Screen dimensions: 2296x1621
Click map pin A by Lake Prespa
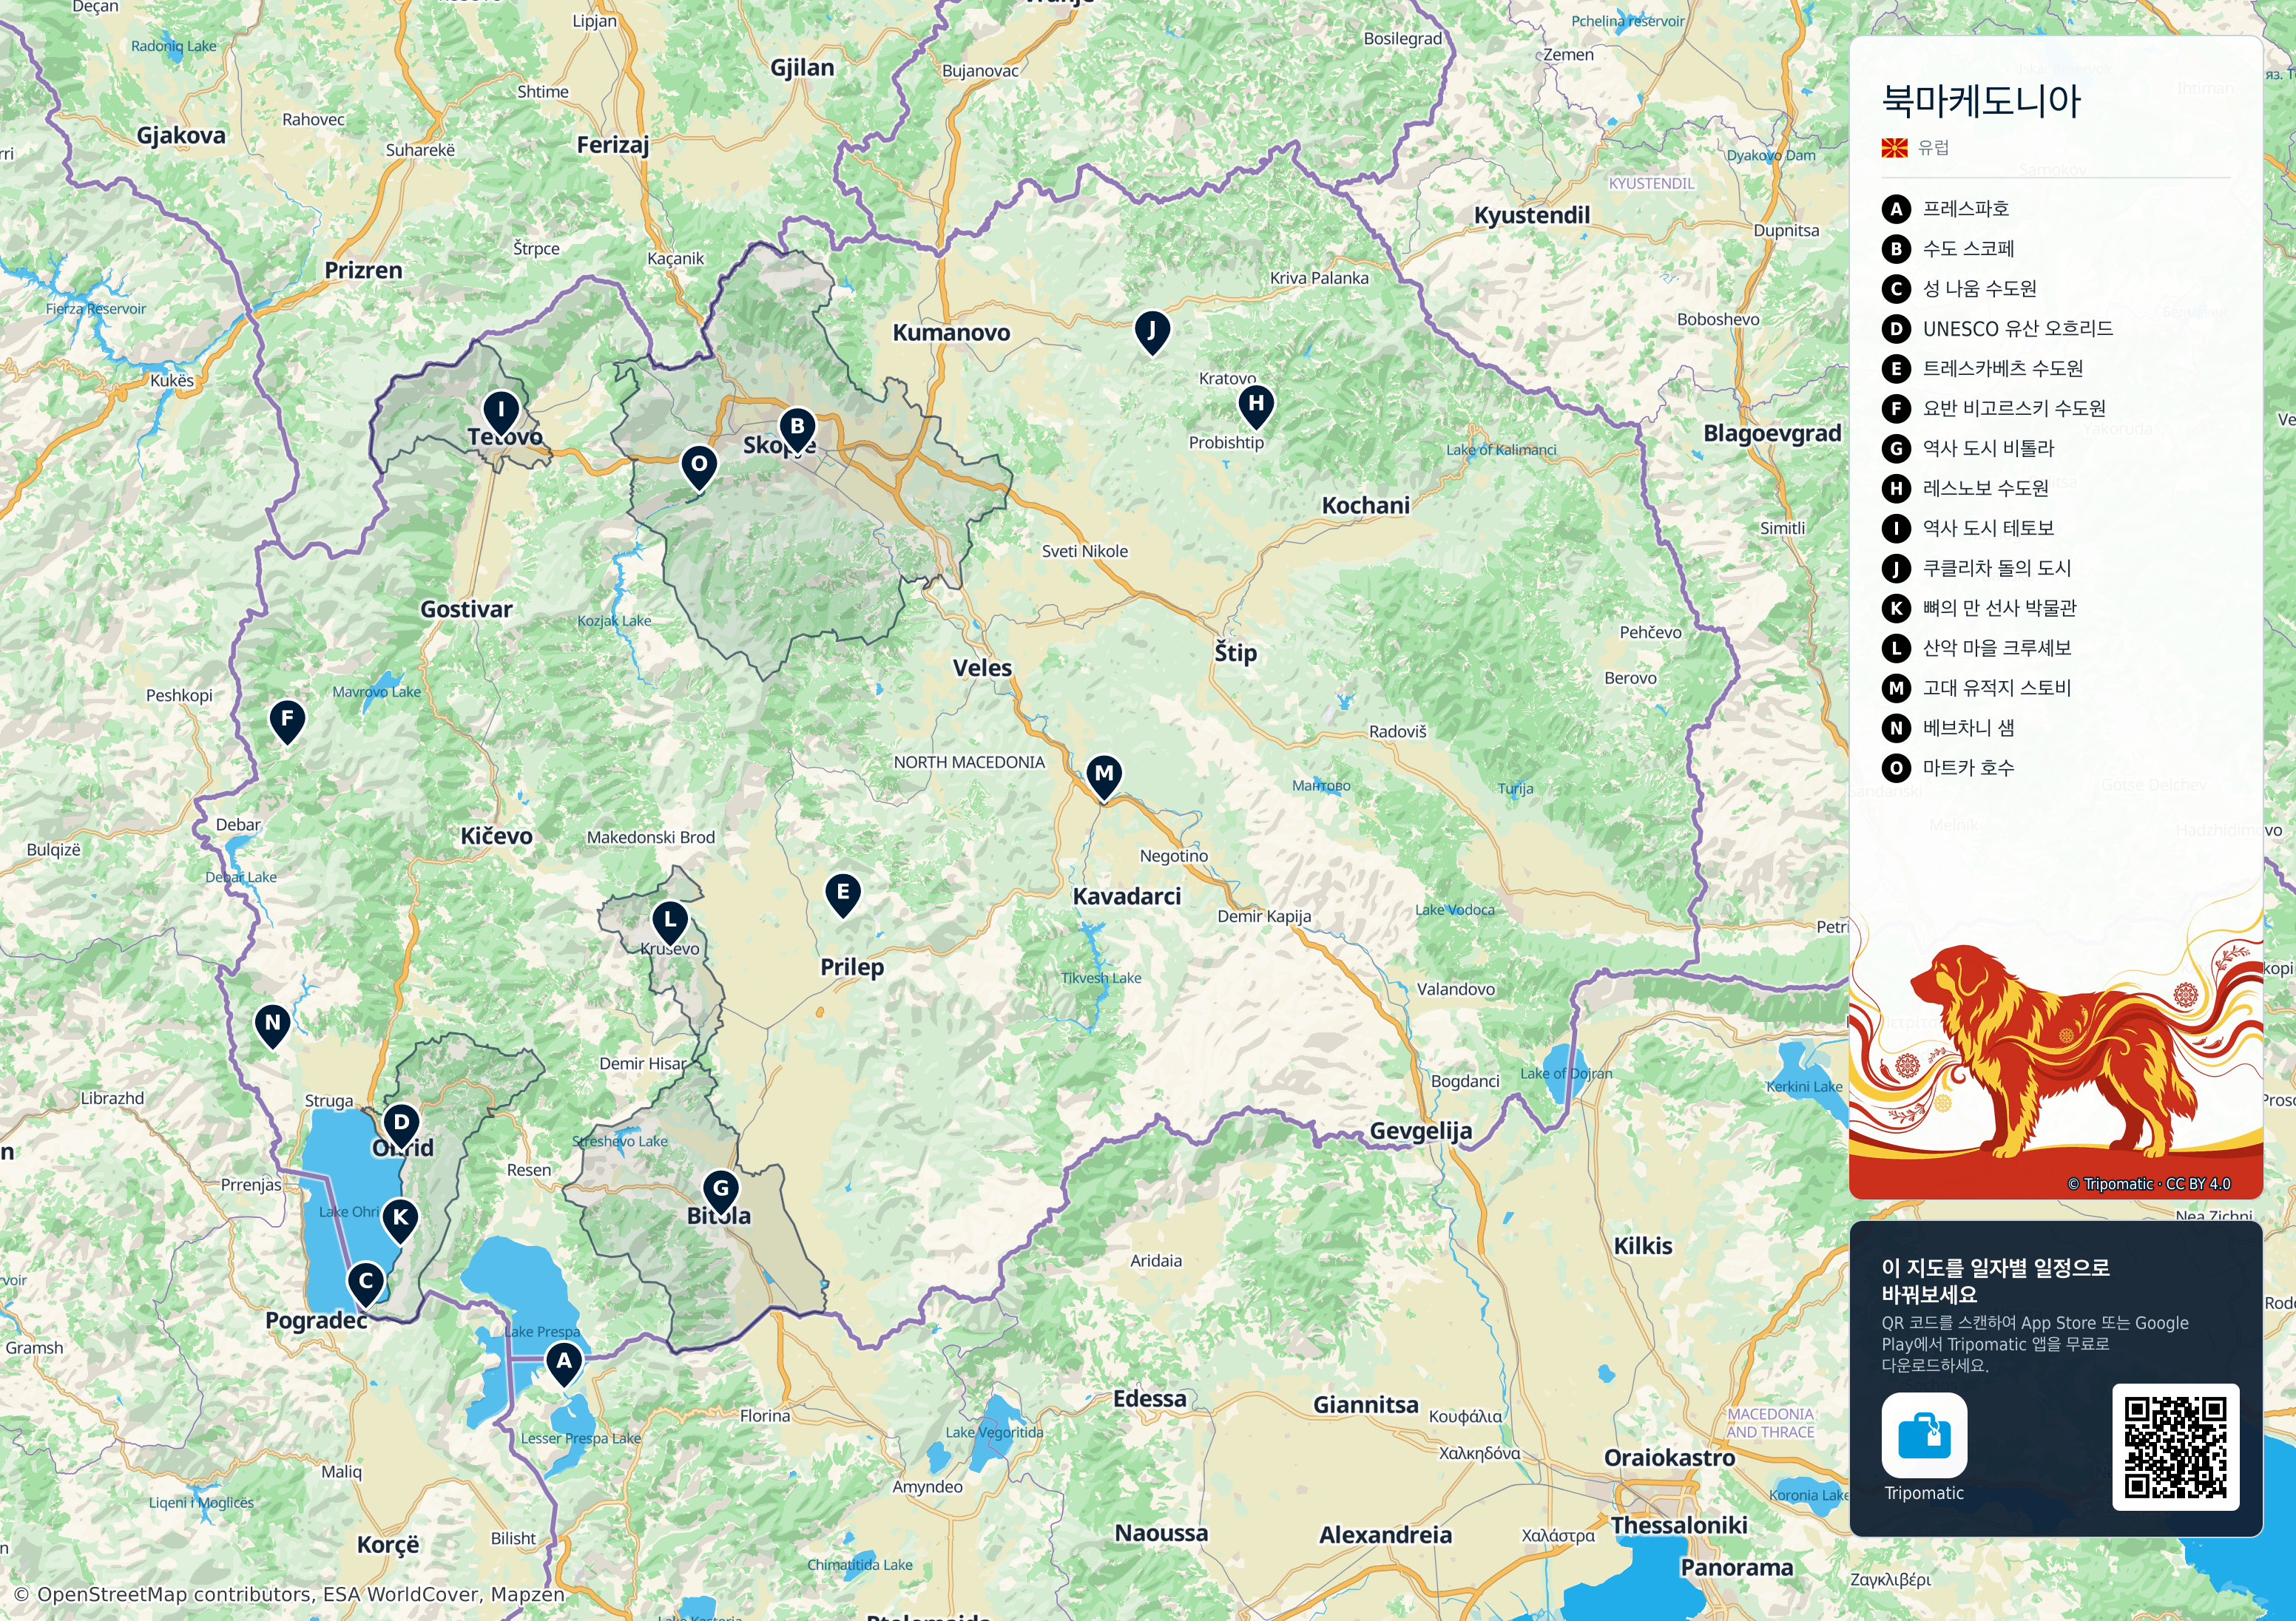(x=564, y=1364)
